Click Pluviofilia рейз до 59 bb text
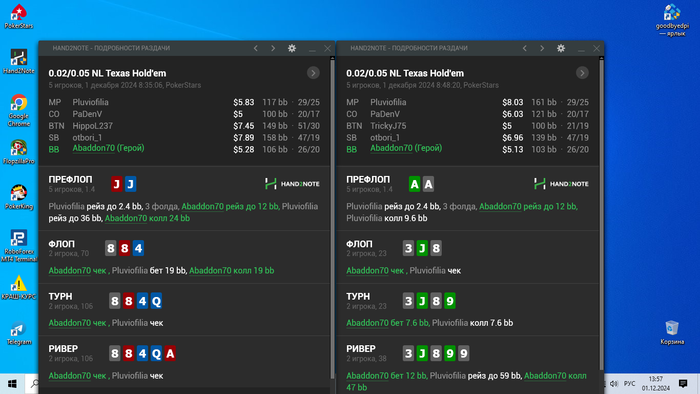The height and width of the screenshot is (394, 700). pyautogui.click(x=475, y=376)
